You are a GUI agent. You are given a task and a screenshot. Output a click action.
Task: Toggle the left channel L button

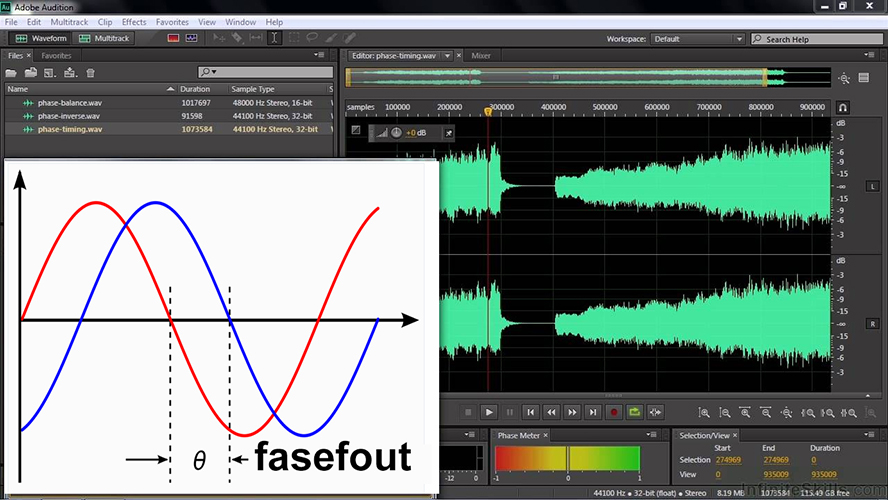[x=872, y=186]
